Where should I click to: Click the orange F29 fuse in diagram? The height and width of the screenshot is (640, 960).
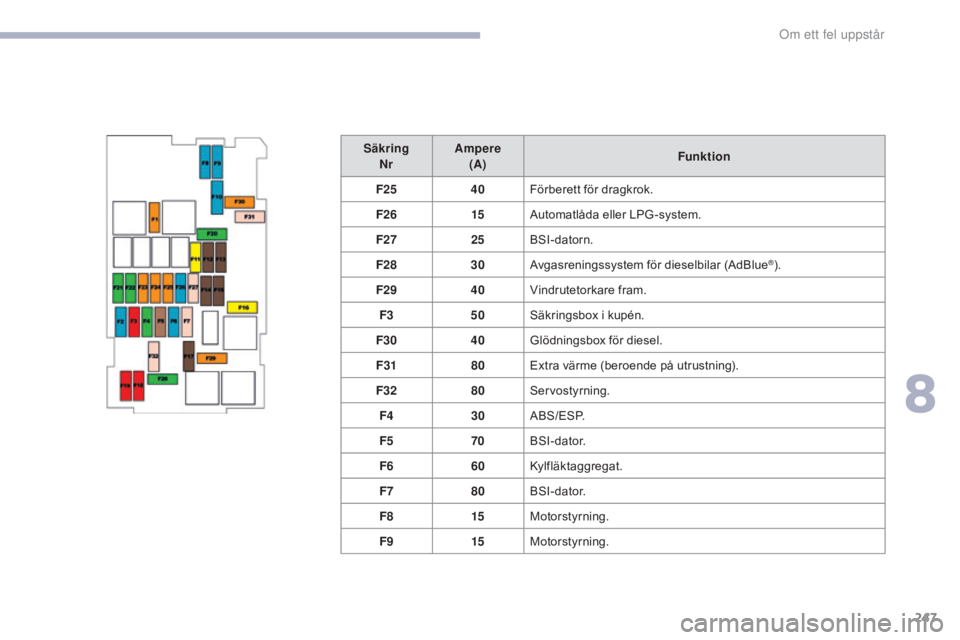pos(212,358)
